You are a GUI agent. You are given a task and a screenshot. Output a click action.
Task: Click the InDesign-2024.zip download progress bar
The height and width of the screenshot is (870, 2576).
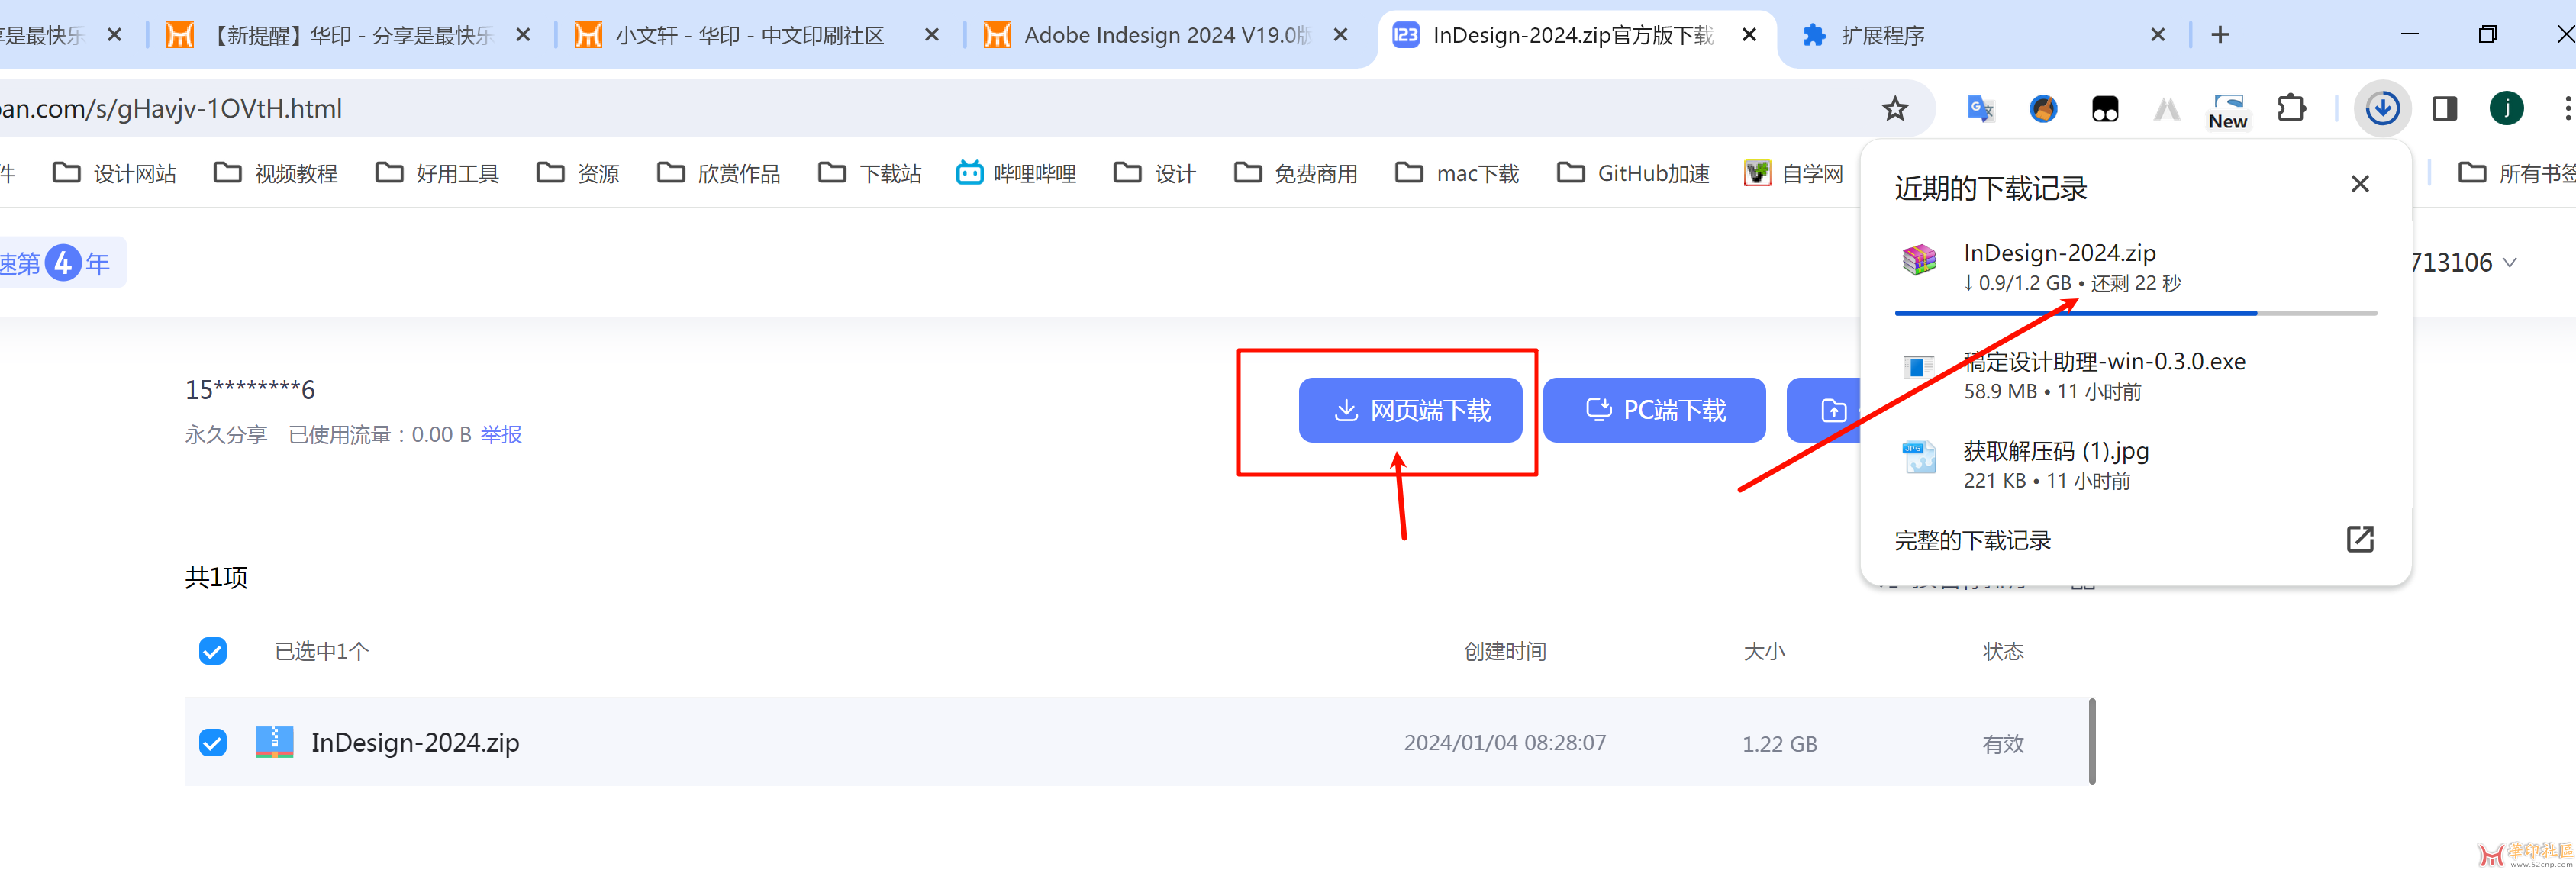2135,313
